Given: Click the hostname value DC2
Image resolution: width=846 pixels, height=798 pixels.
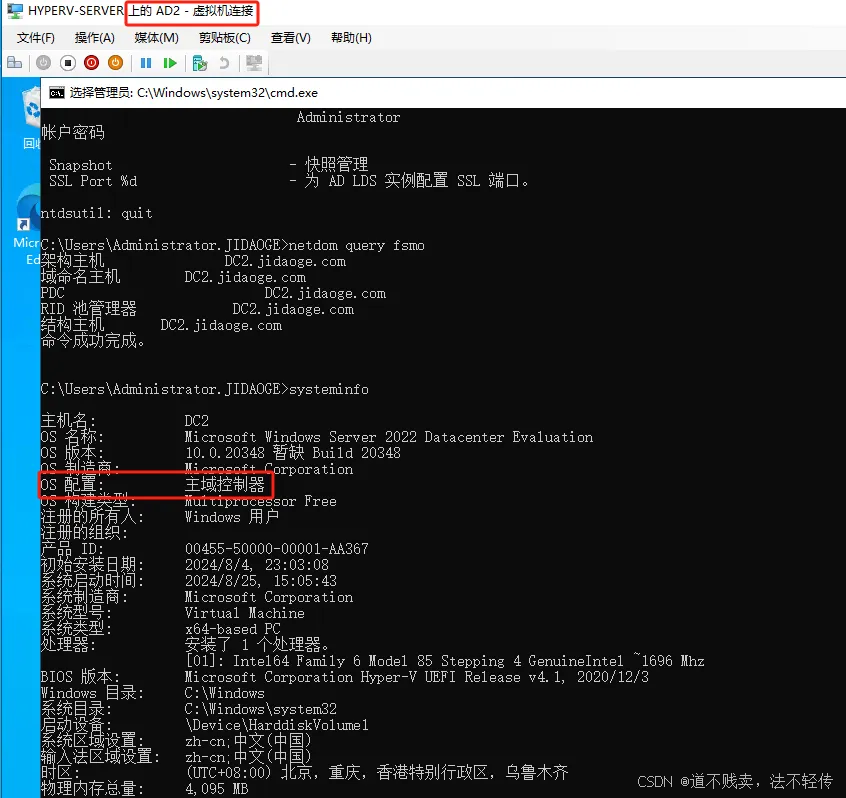Looking at the screenshot, I should 196,421.
